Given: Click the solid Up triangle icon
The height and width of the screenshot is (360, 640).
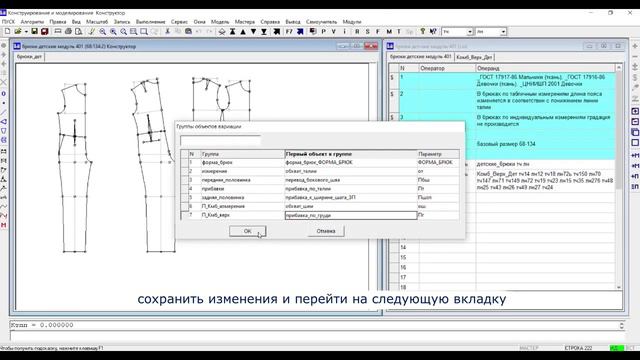Looking at the screenshot, I should pos(243,31).
